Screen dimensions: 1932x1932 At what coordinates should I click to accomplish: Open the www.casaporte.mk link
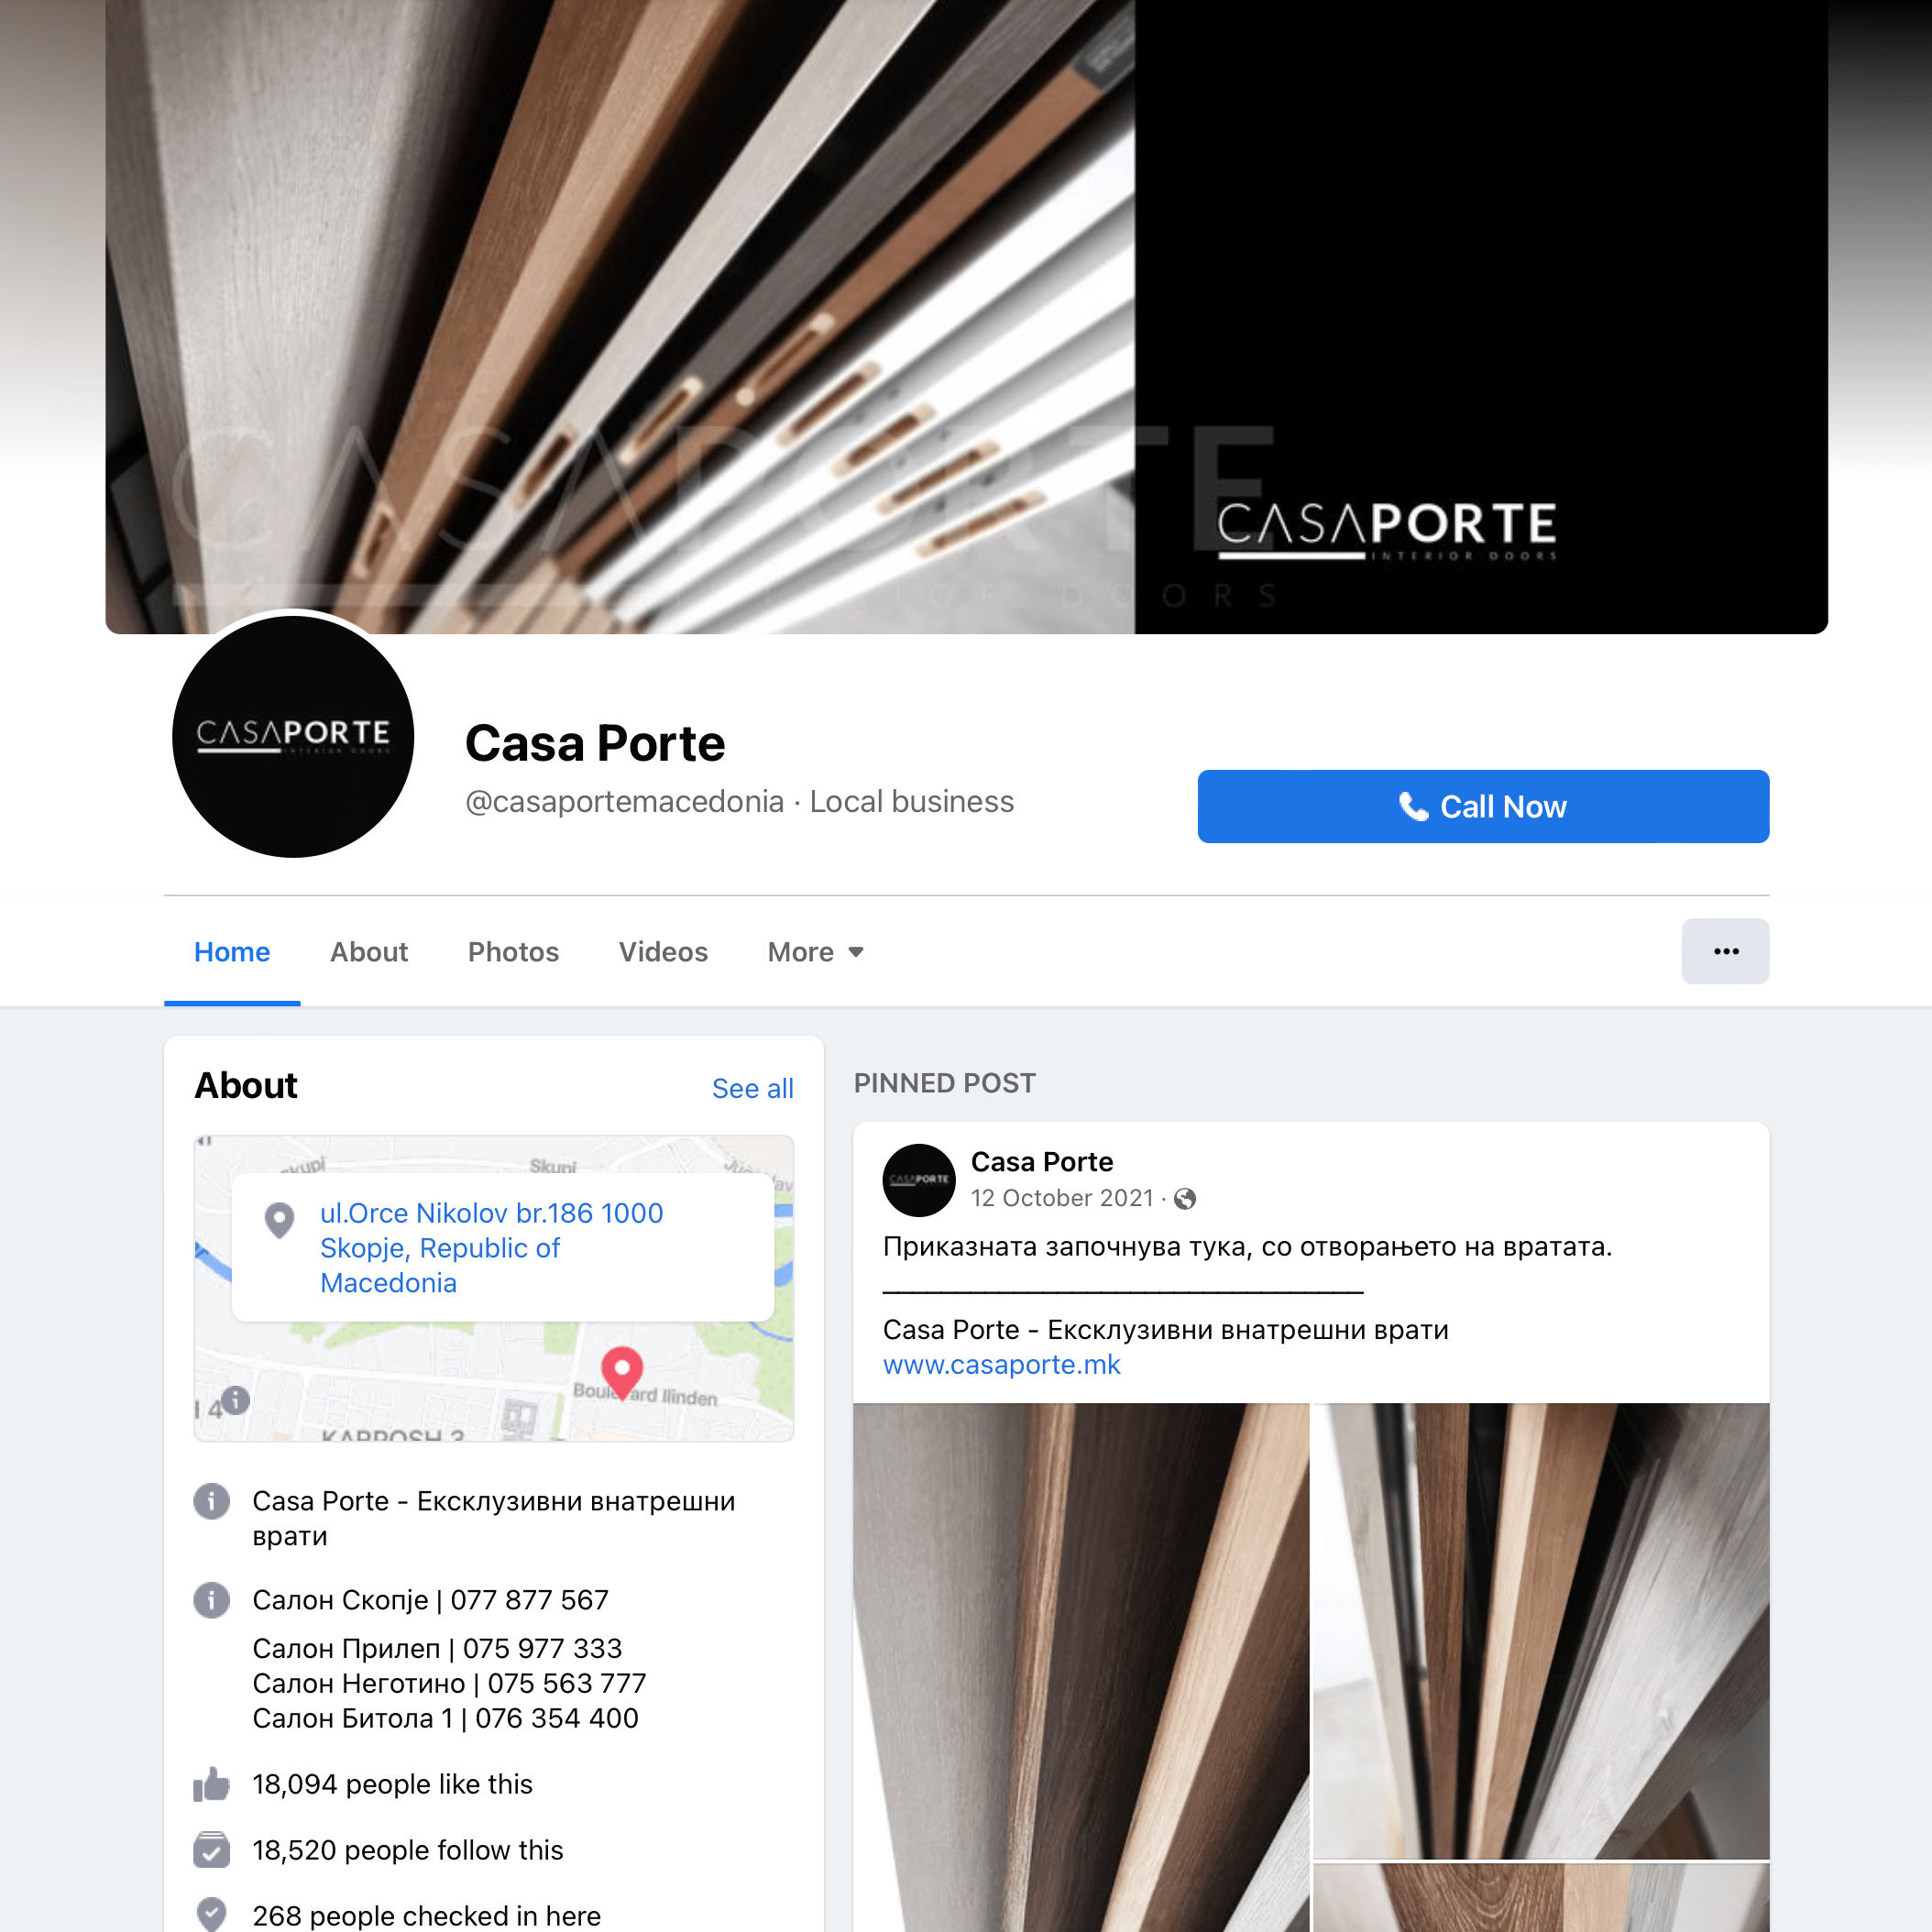(1001, 1364)
